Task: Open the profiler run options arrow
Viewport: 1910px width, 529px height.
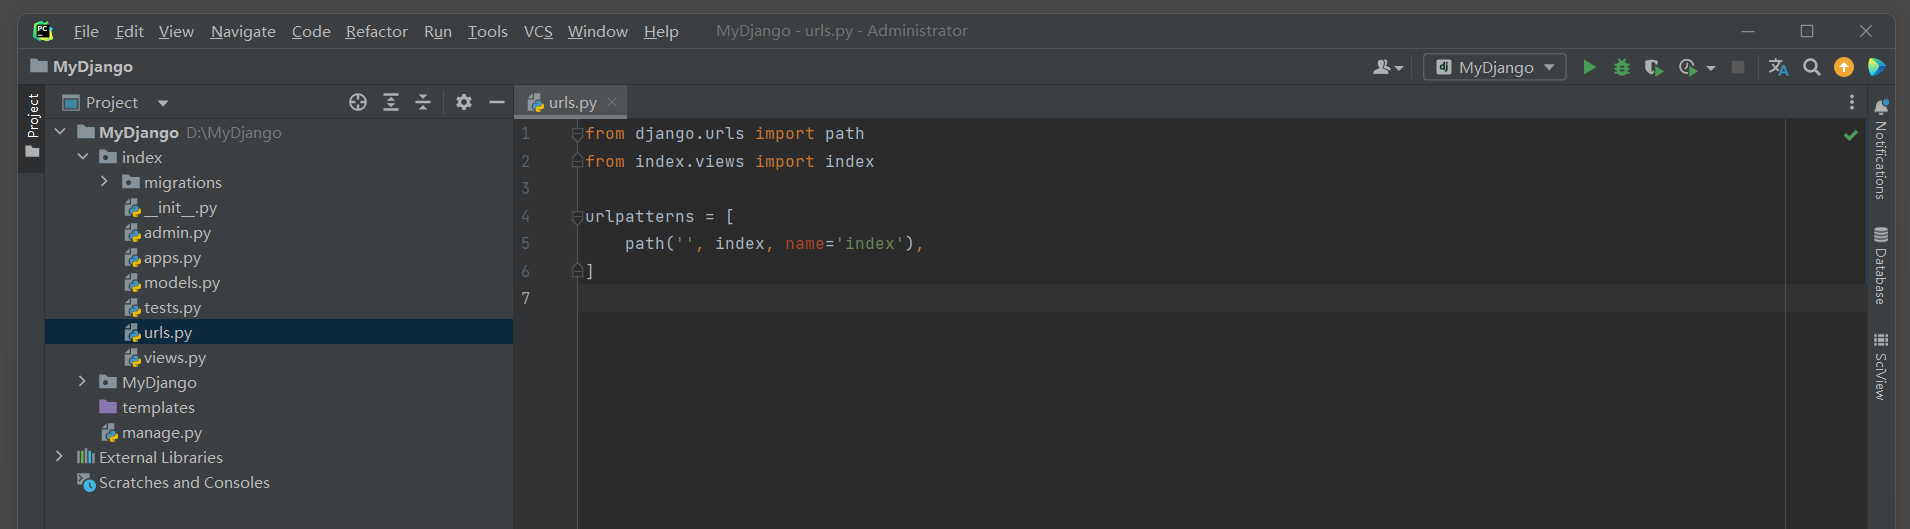Action: [1711, 68]
